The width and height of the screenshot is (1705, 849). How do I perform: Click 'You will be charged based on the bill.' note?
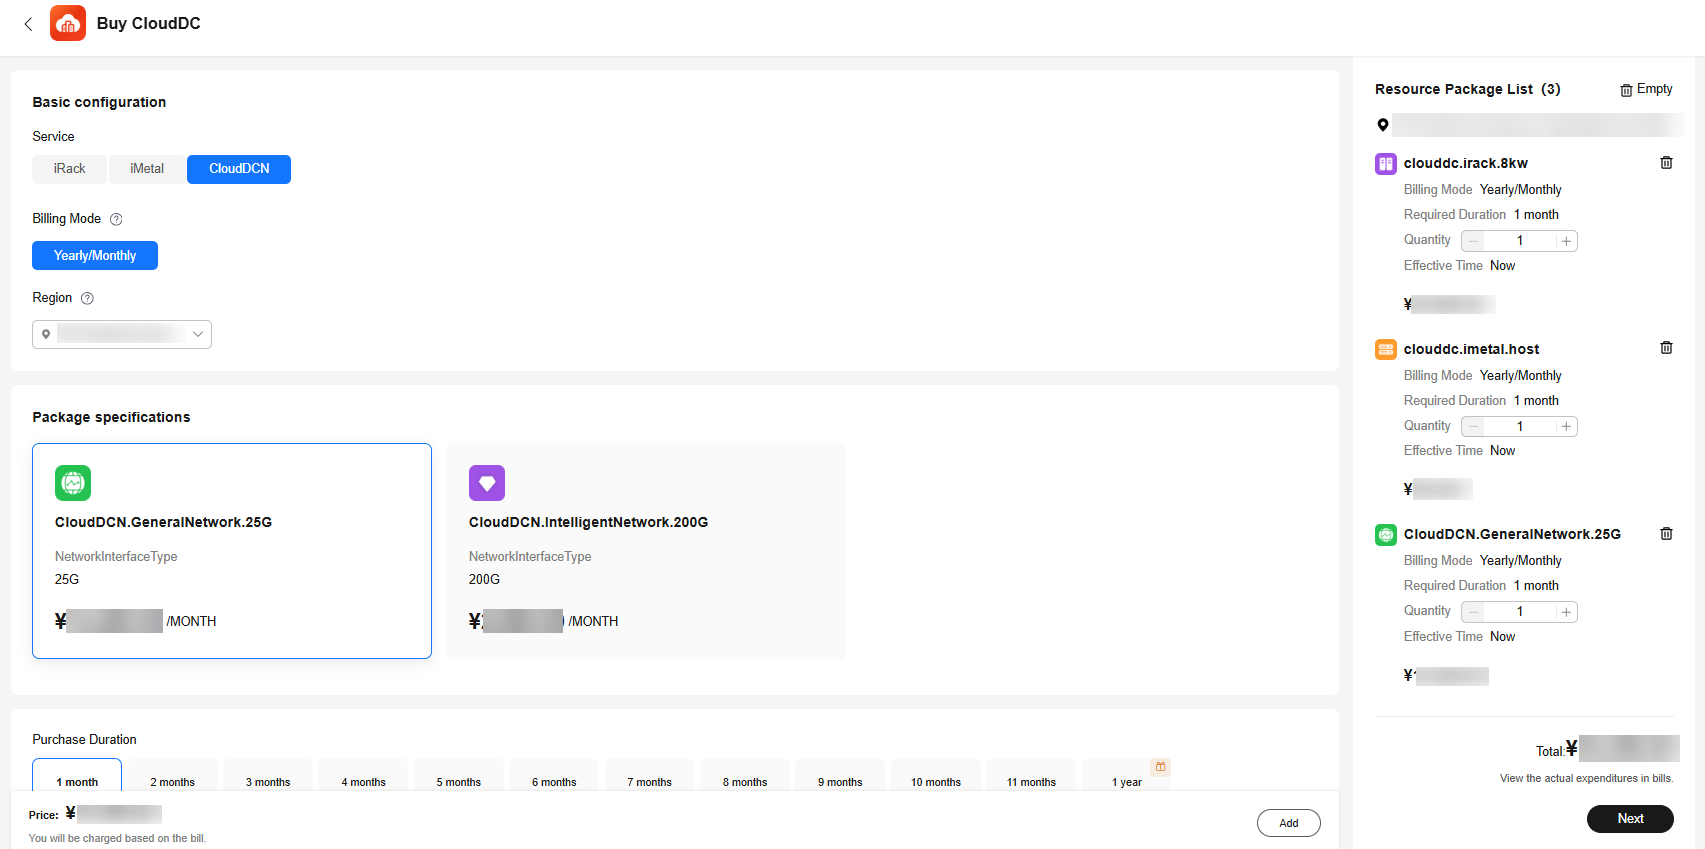coord(117,838)
